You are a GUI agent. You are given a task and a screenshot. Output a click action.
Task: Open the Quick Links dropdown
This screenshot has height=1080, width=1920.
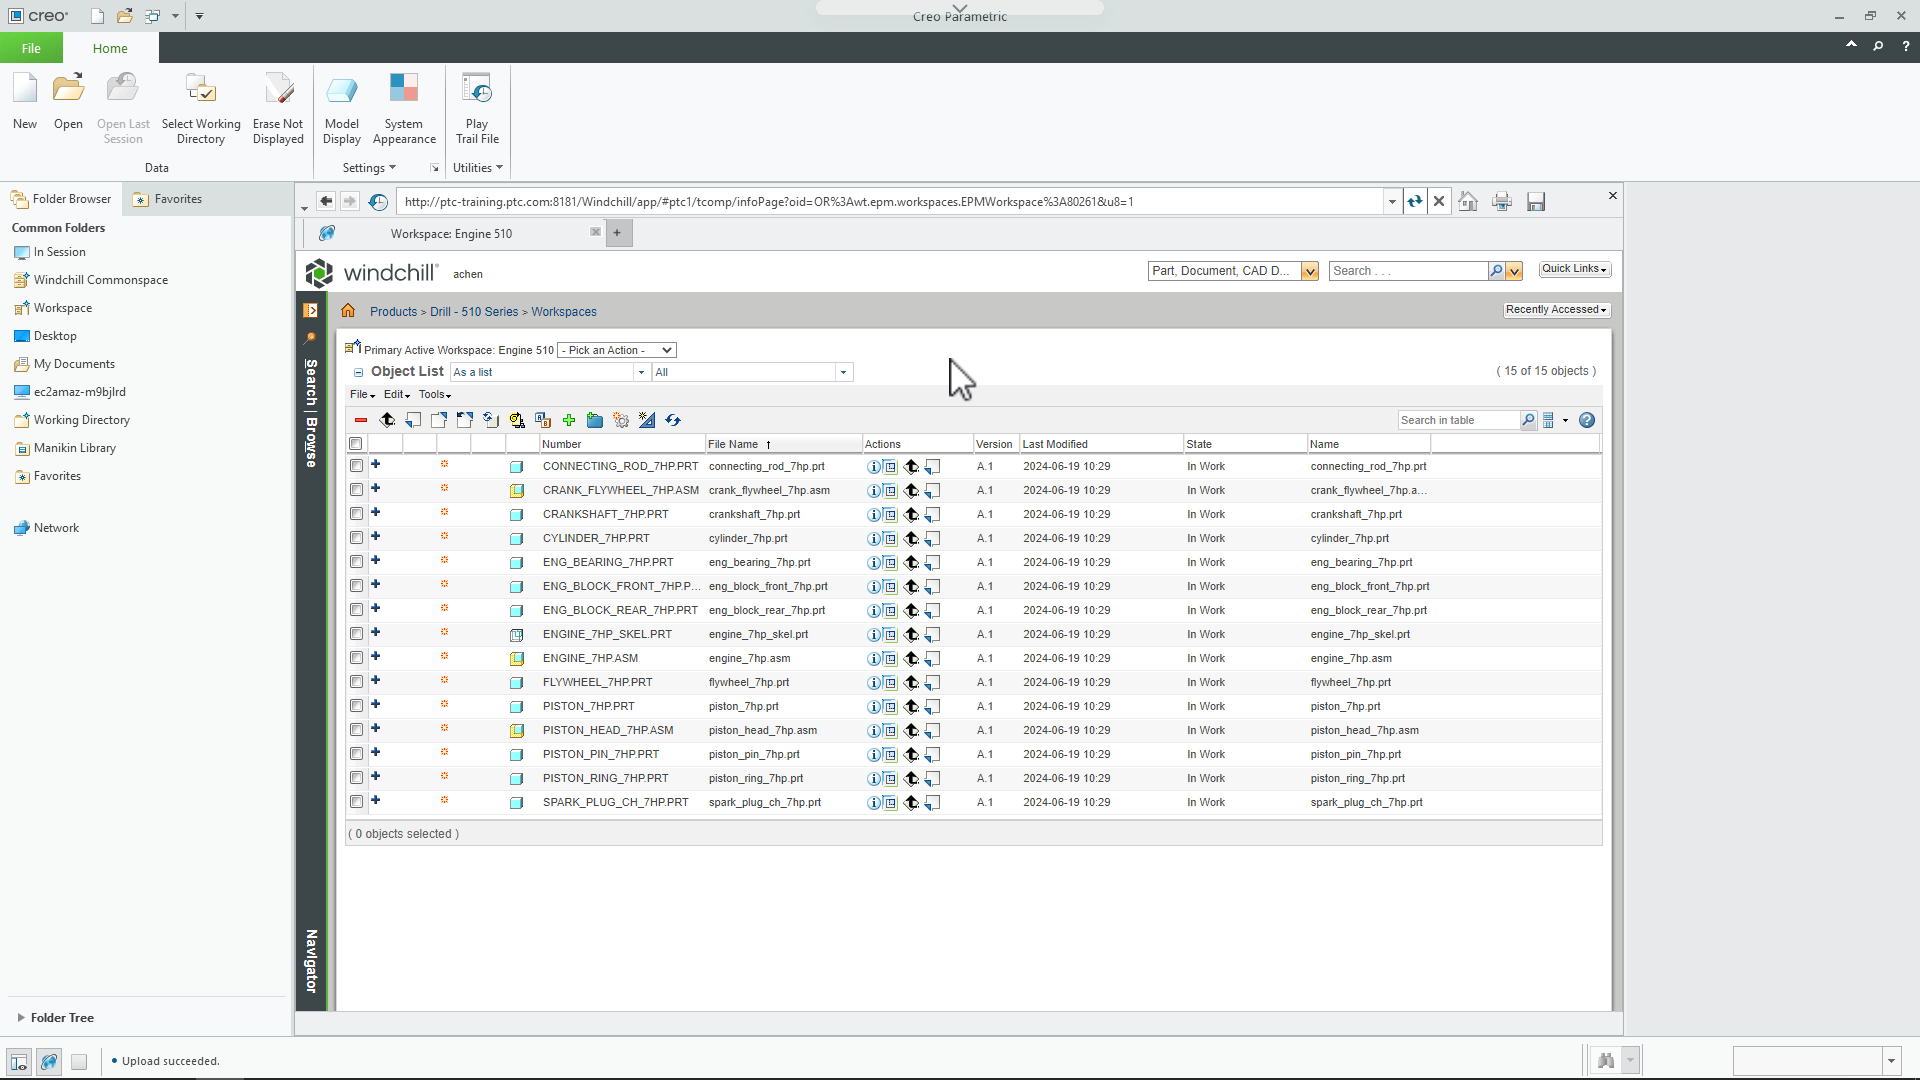(x=1574, y=268)
